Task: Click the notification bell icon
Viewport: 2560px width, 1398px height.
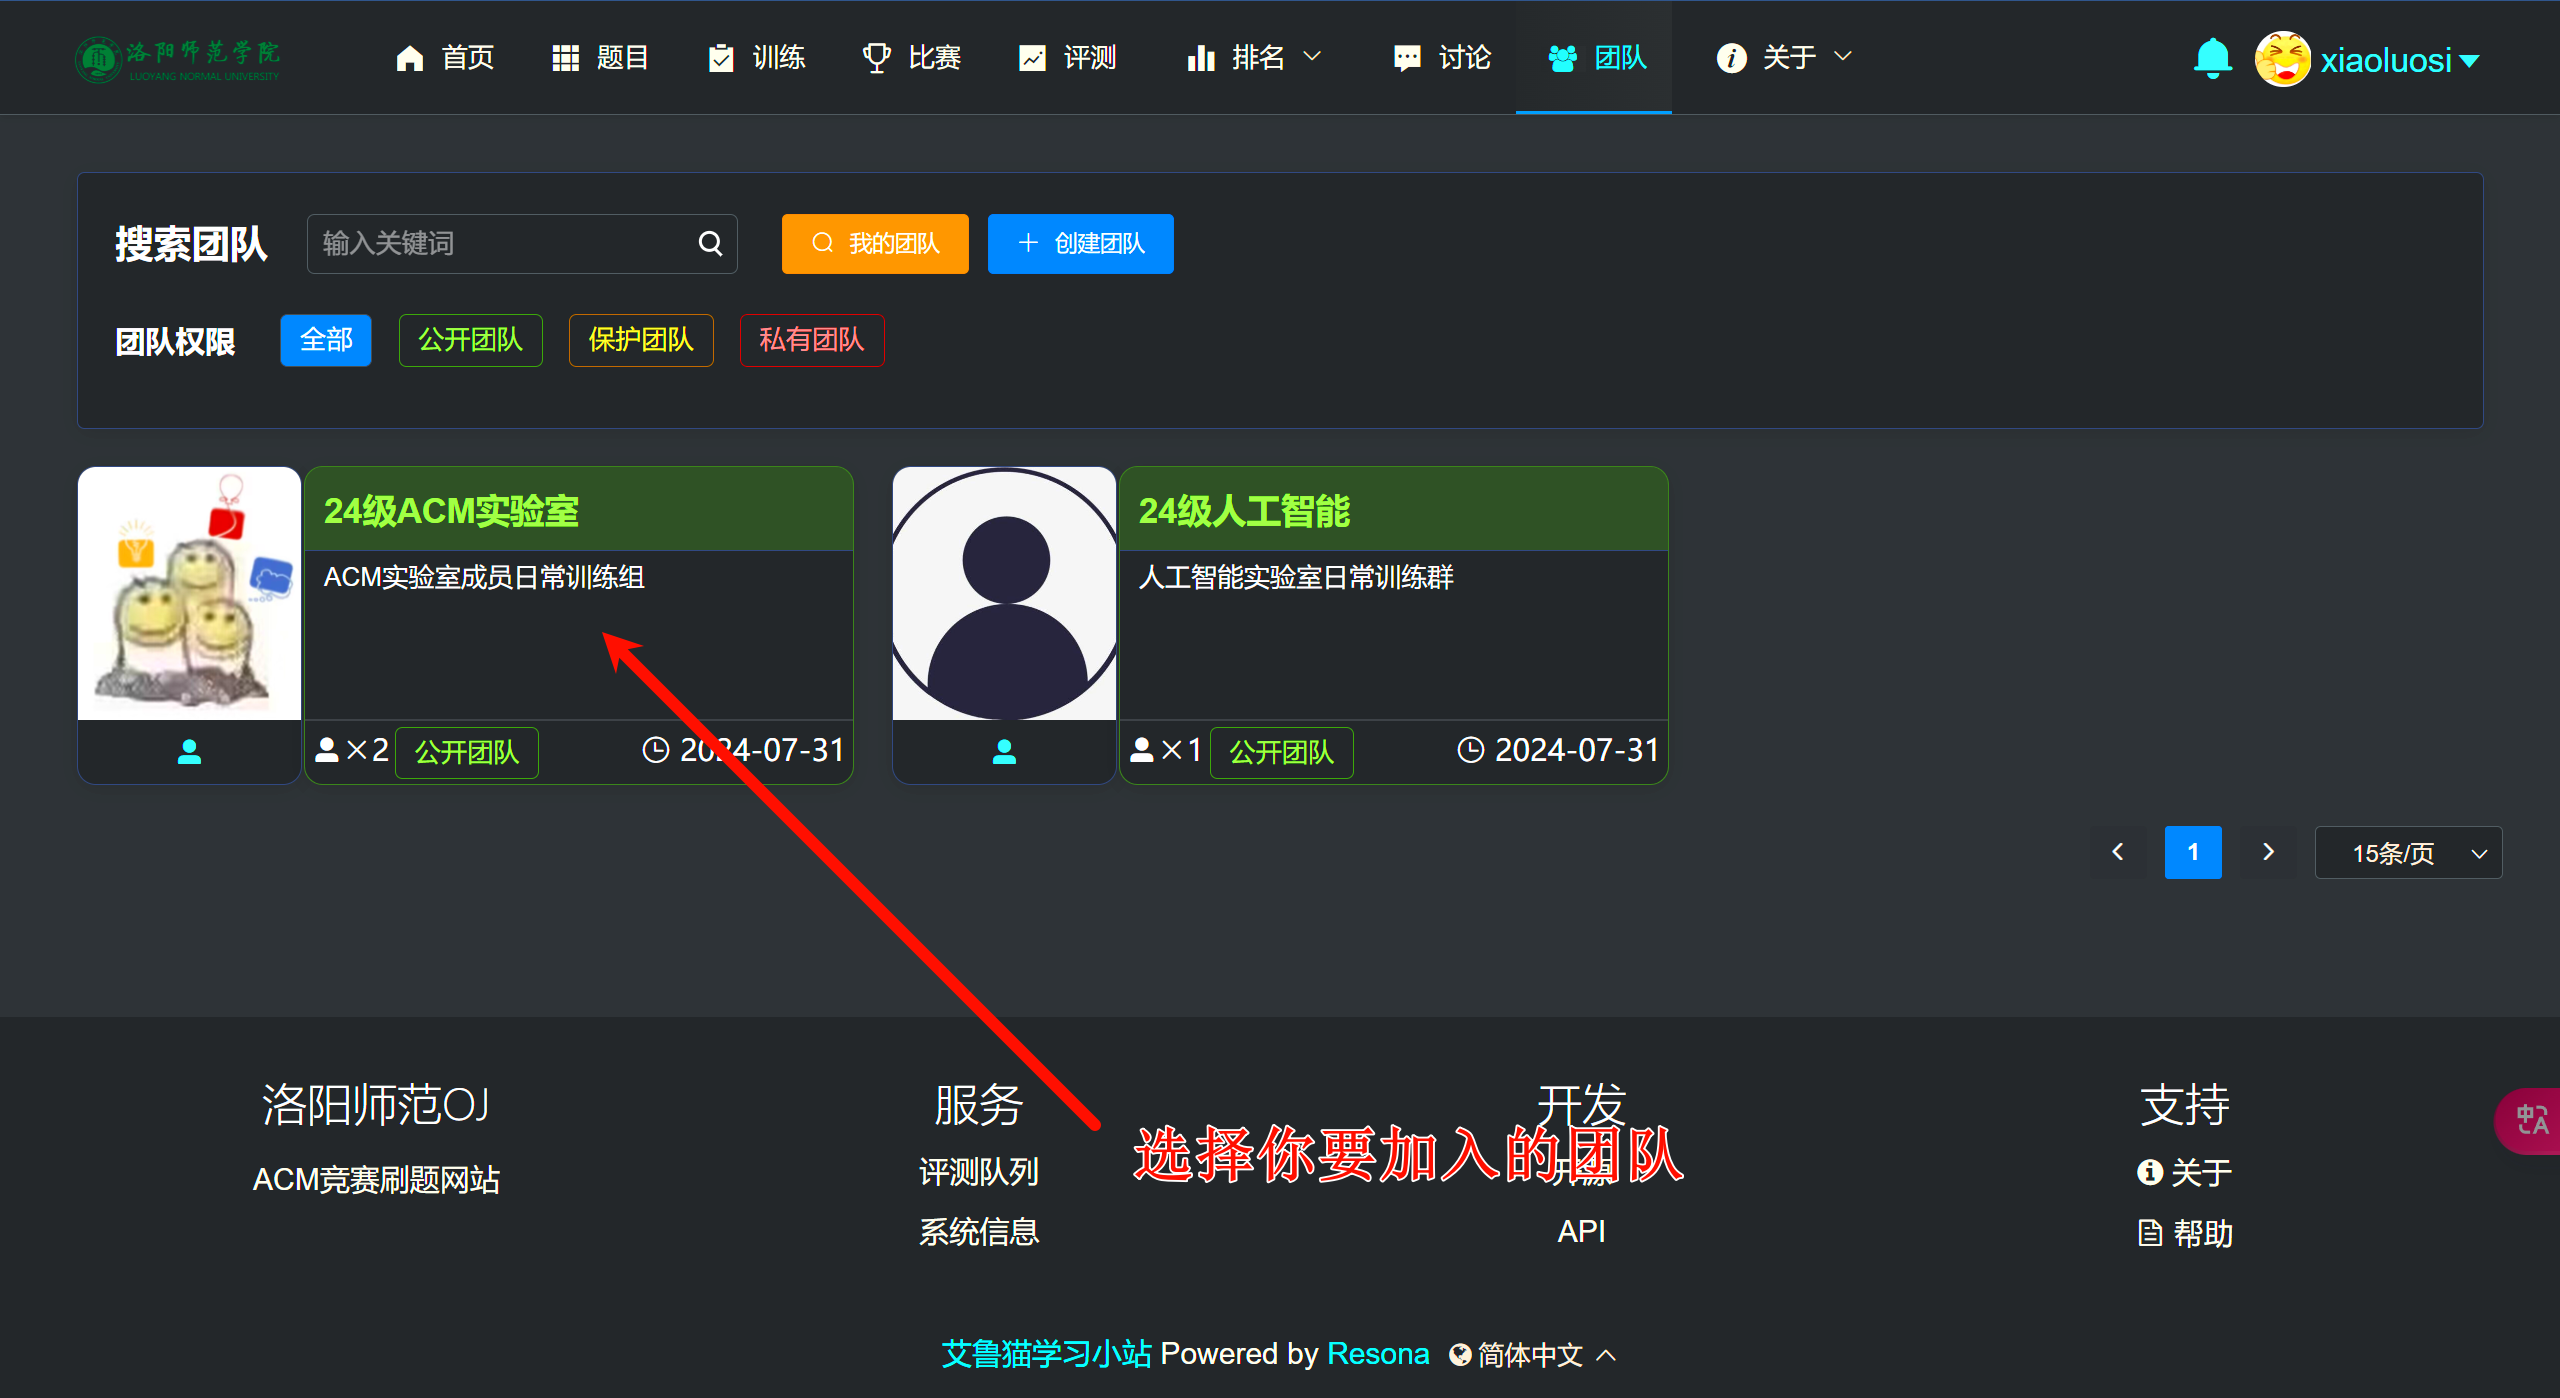Action: pos(2212,58)
